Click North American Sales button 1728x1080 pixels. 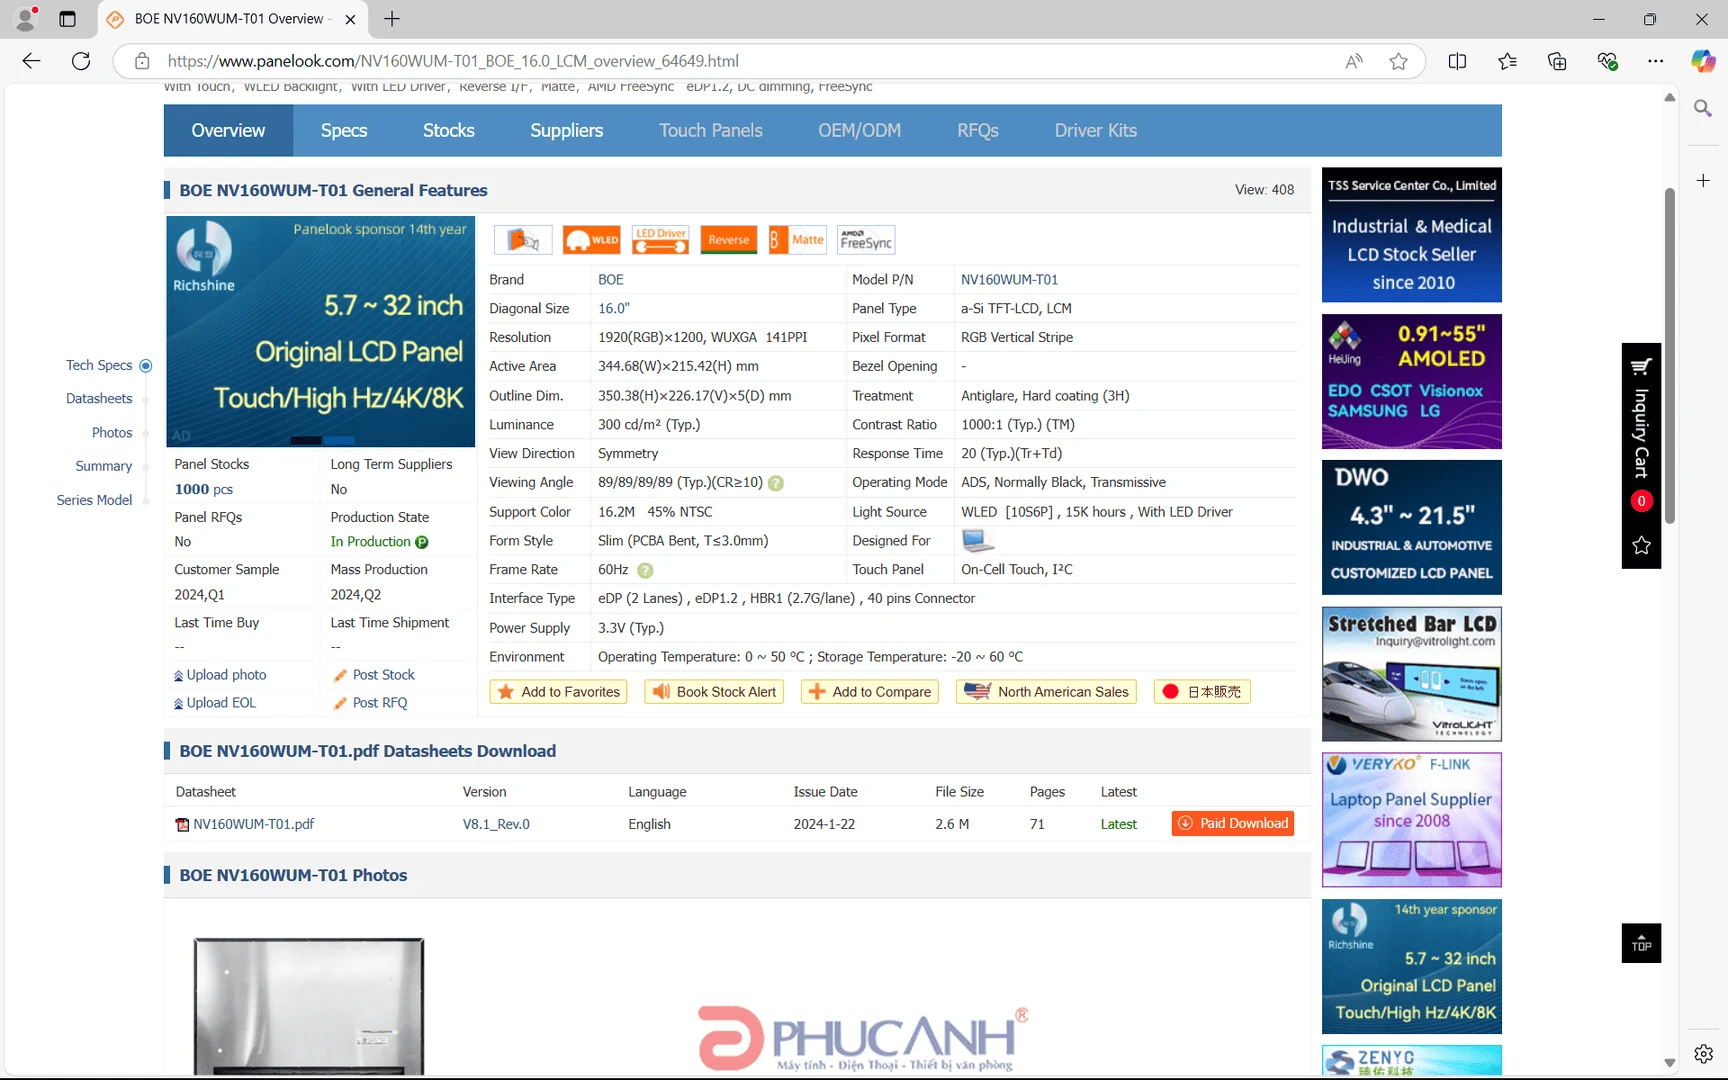point(1046,692)
